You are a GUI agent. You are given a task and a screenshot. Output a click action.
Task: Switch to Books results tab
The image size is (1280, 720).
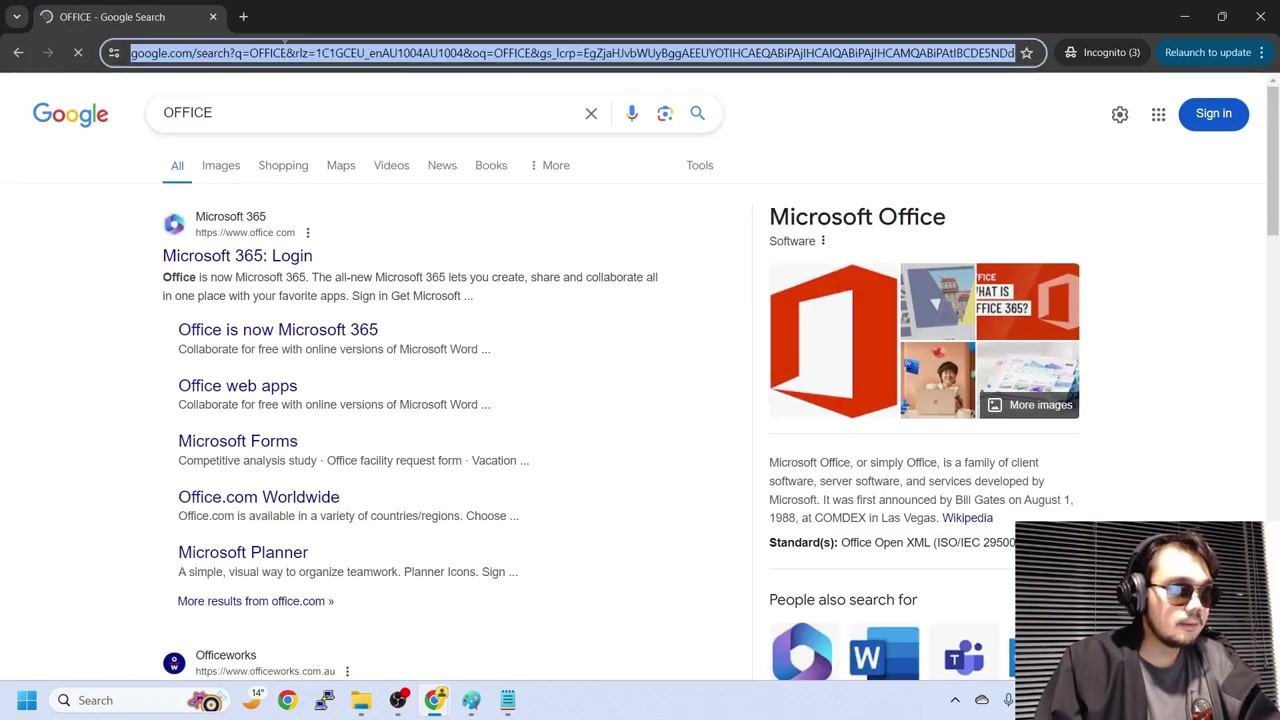(491, 166)
